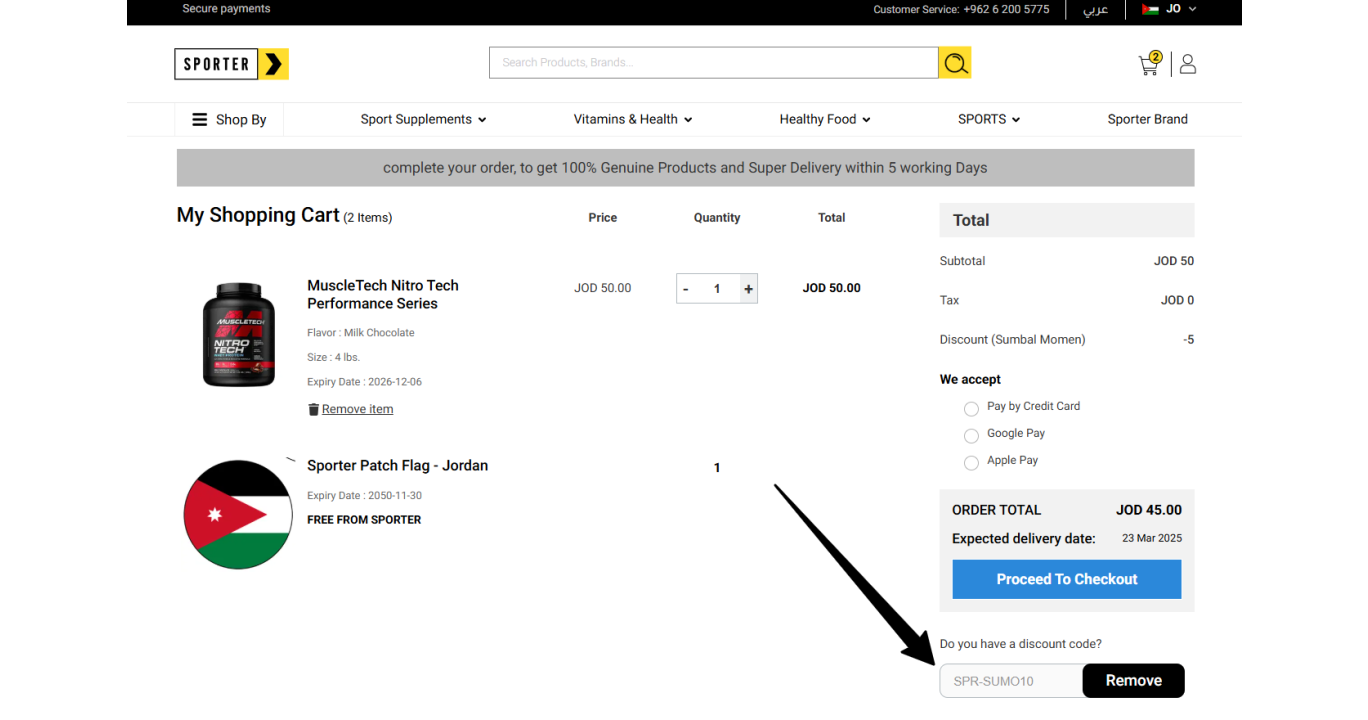Click the search products input field
The width and height of the screenshot is (1368, 720).
[x=713, y=62]
